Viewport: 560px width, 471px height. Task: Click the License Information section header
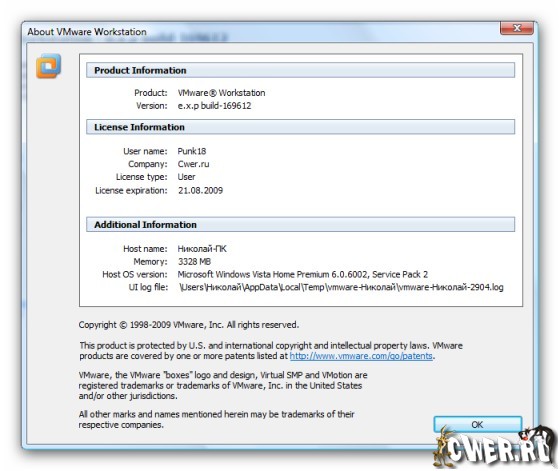pos(300,127)
